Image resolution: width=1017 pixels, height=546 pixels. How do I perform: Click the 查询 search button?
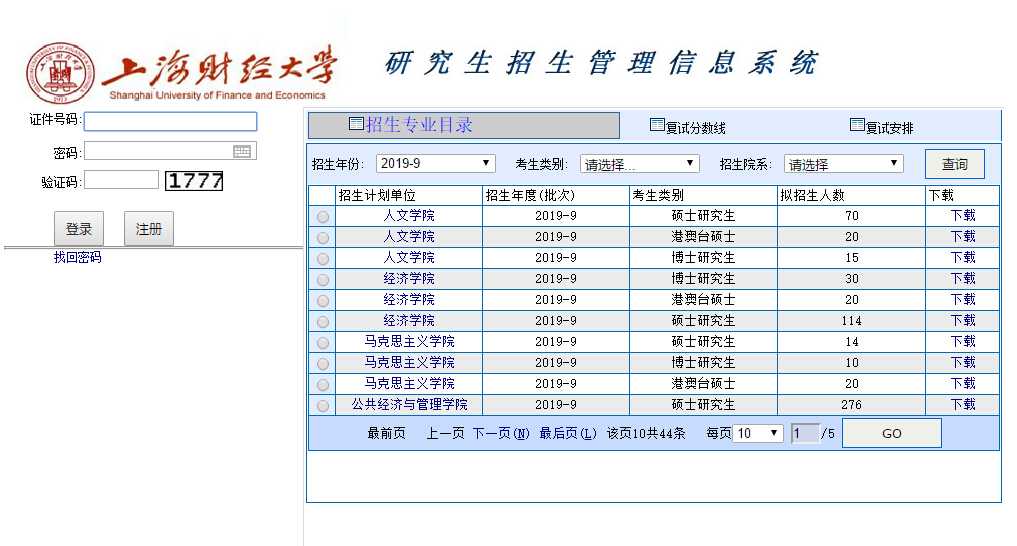tap(954, 164)
